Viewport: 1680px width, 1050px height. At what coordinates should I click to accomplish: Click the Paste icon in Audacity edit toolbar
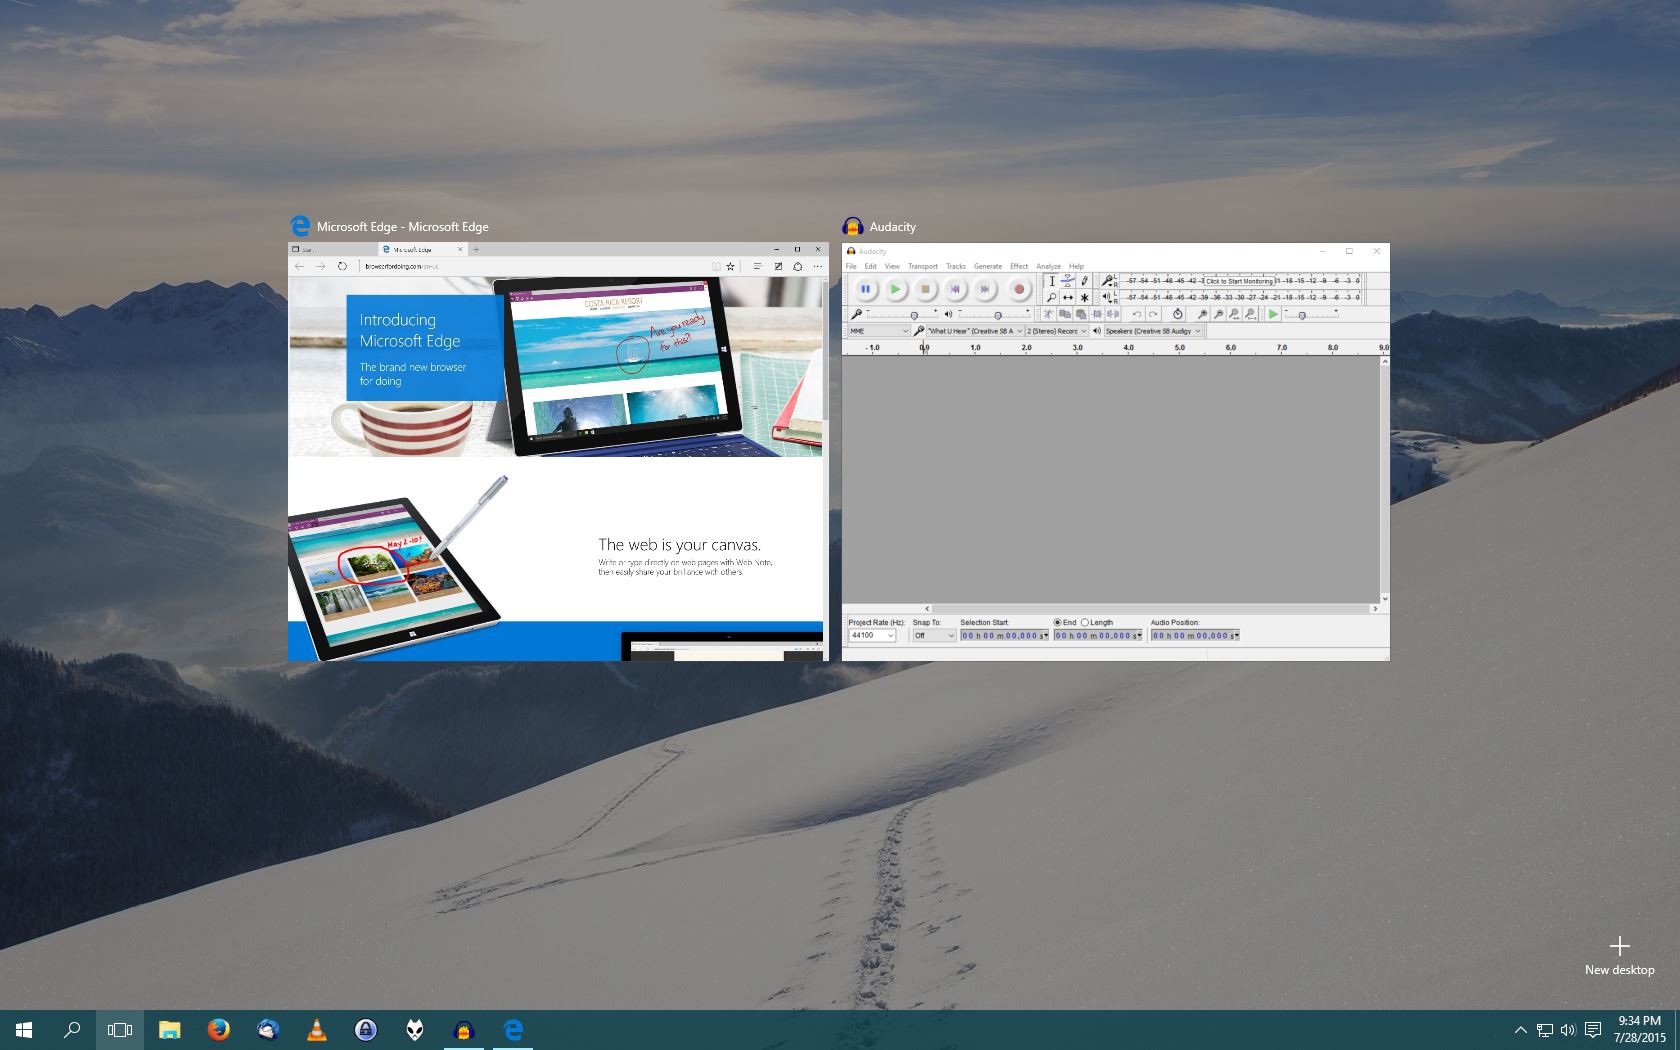pos(1081,314)
